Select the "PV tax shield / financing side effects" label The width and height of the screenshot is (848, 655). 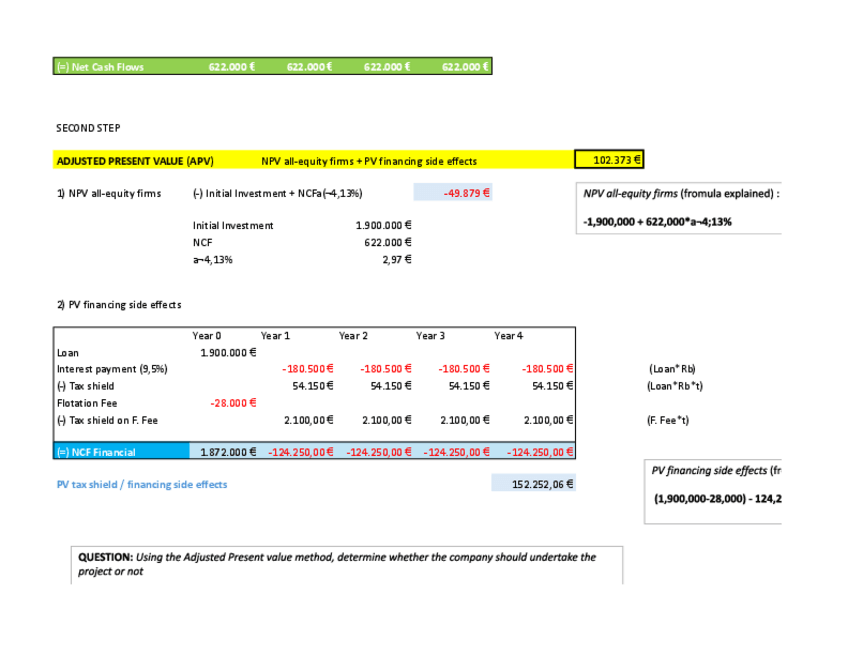click(142, 484)
